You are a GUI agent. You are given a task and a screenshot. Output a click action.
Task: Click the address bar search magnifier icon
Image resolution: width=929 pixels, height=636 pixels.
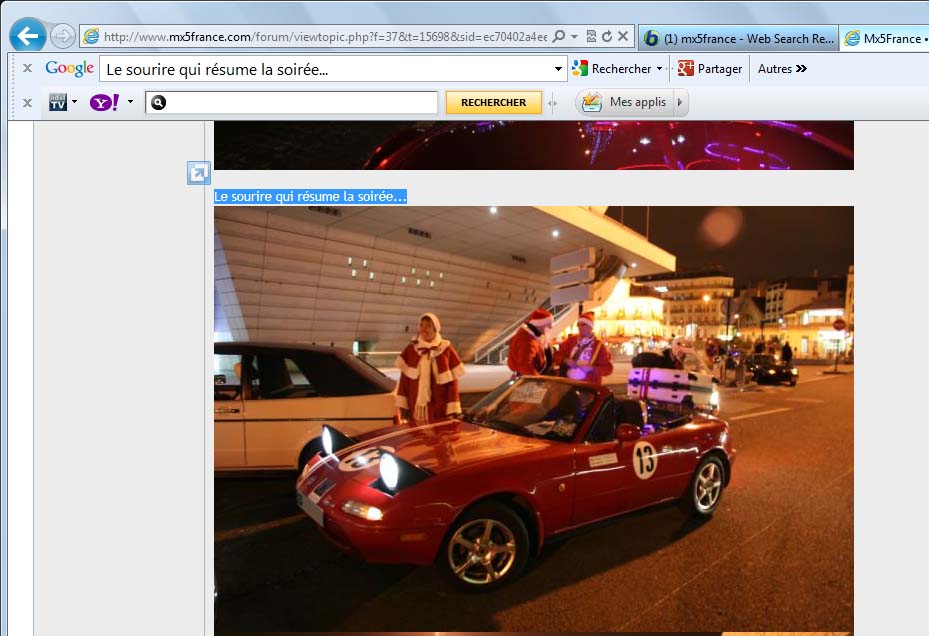pos(559,37)
